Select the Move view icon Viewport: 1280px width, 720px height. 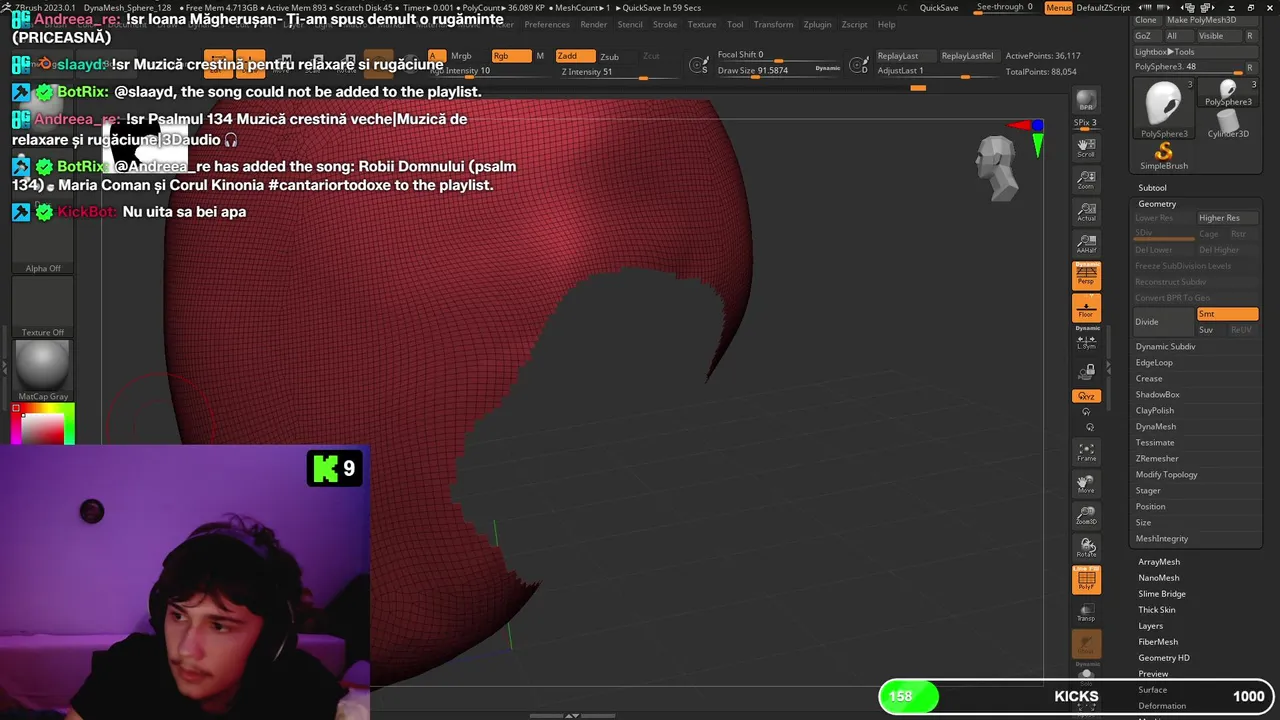tap(1086, 484)
